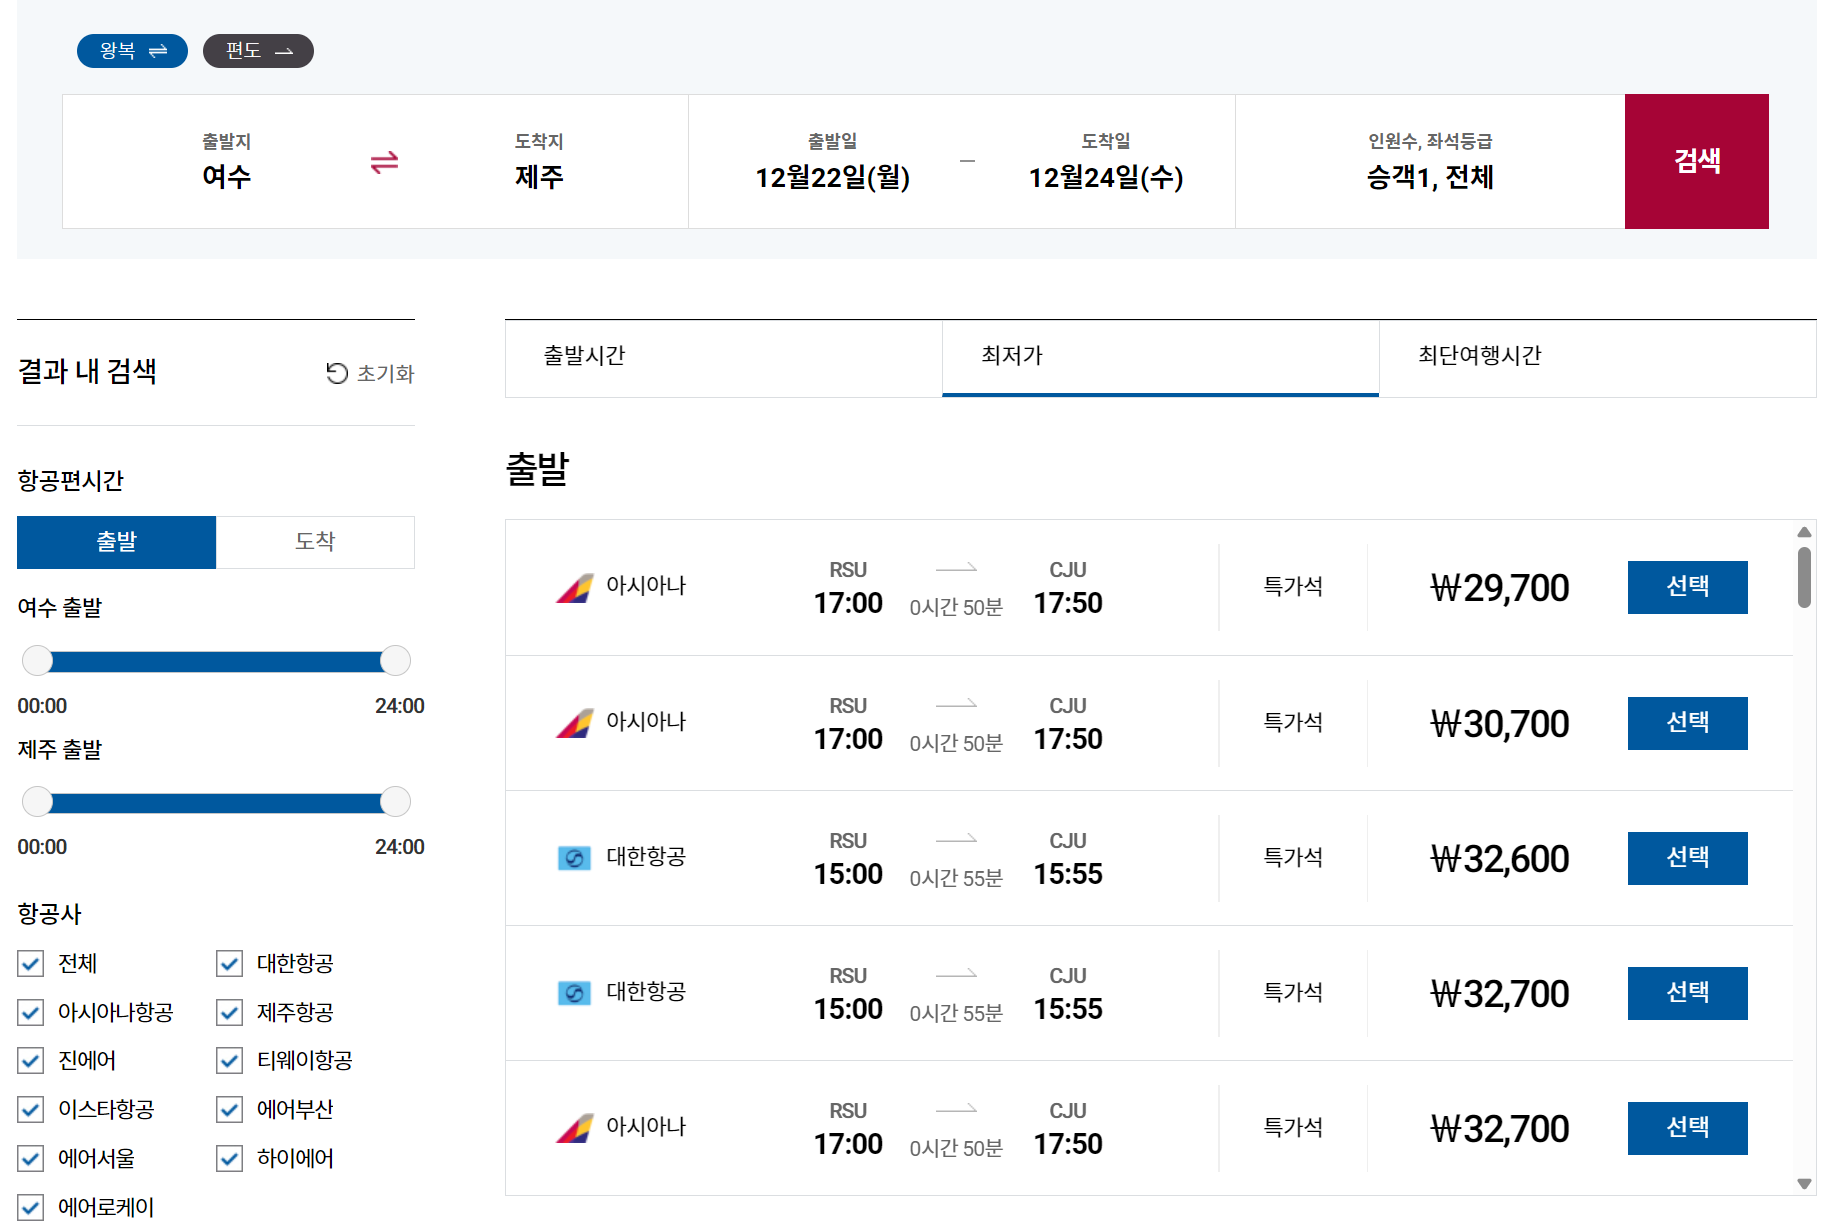Open the destination 제주 selector
The height and width of the screenshot is (1224, 1833).
(539, 162)
